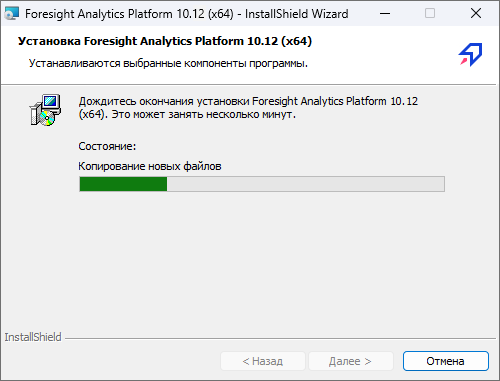Click the grayed-out maximize window button

430,13
